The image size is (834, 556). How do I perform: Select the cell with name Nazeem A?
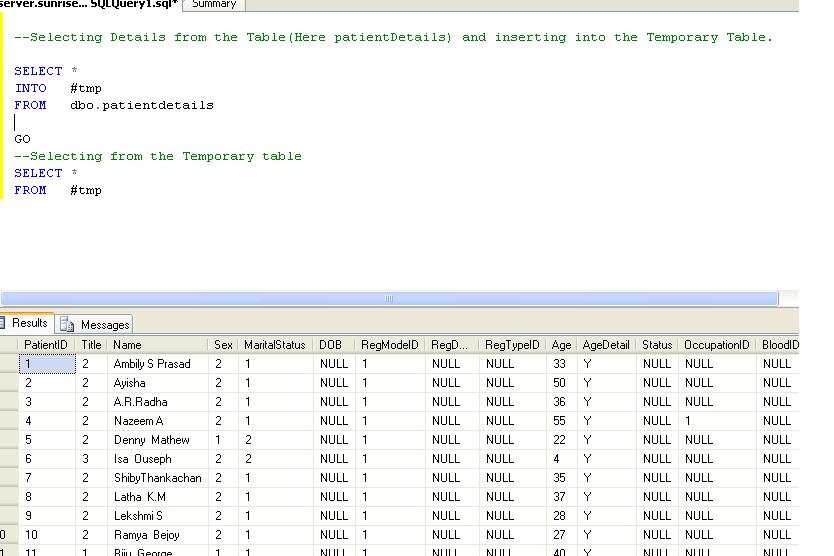(157, 421)
